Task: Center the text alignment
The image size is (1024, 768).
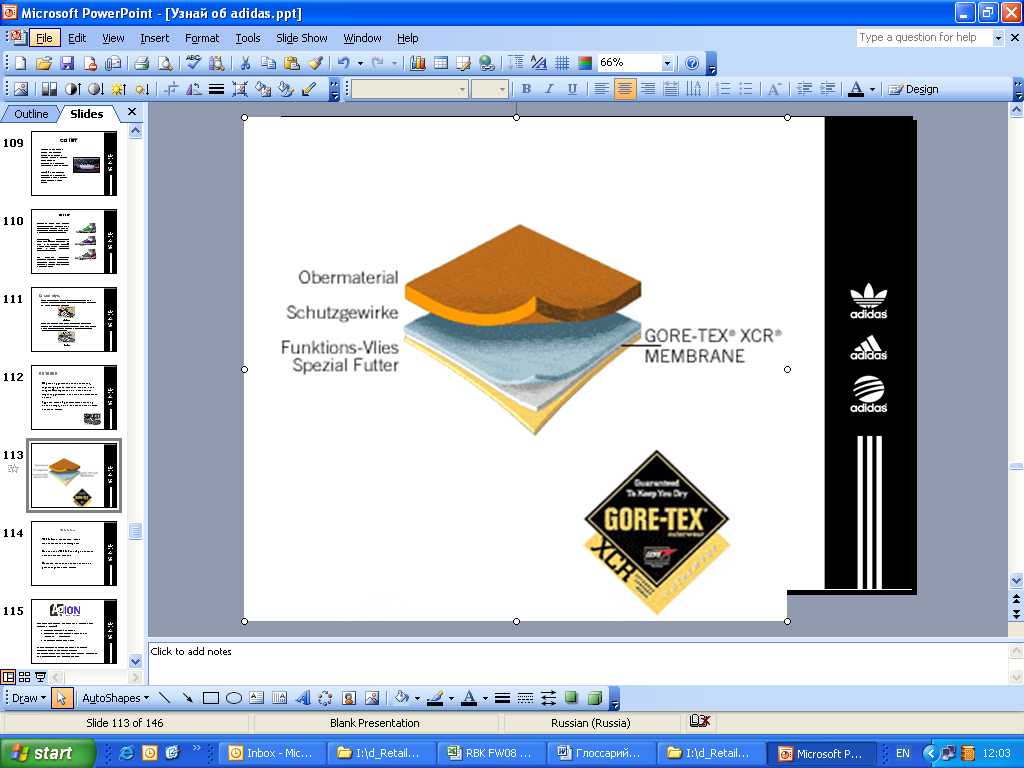Action: pos(625,89)
